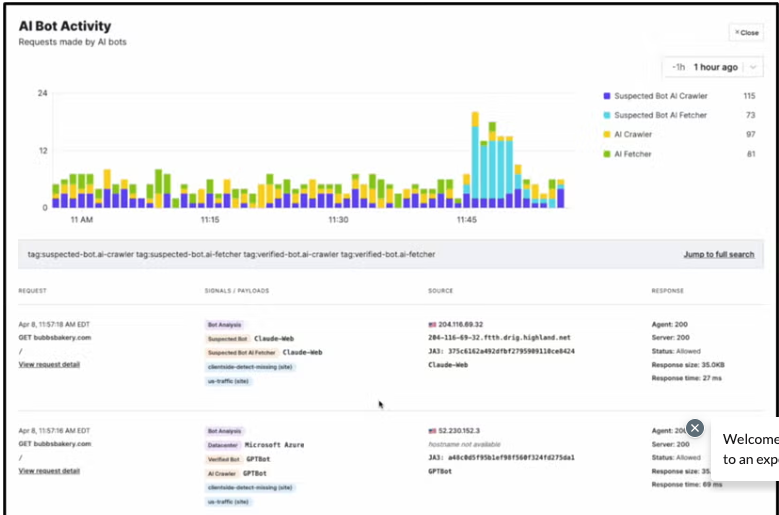Dismiss the Welcome popup with its X button
Screen dimensions: 779x515
pyautogui.click(x=695, y=428)
